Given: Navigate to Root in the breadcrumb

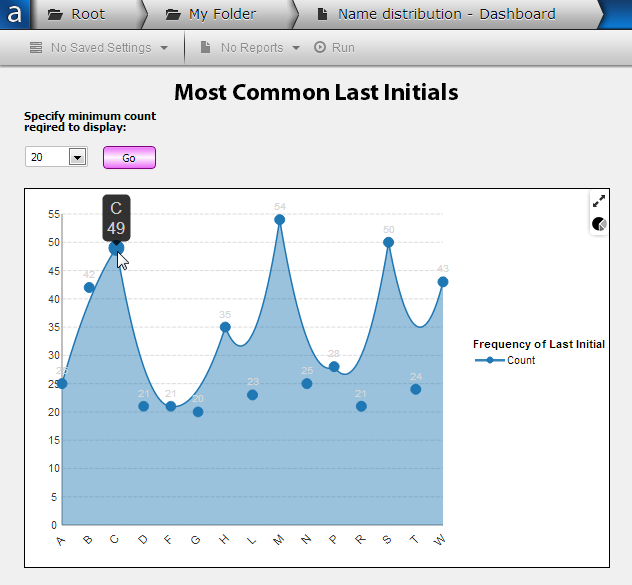Looking at the screenshot, I should 88,15.
